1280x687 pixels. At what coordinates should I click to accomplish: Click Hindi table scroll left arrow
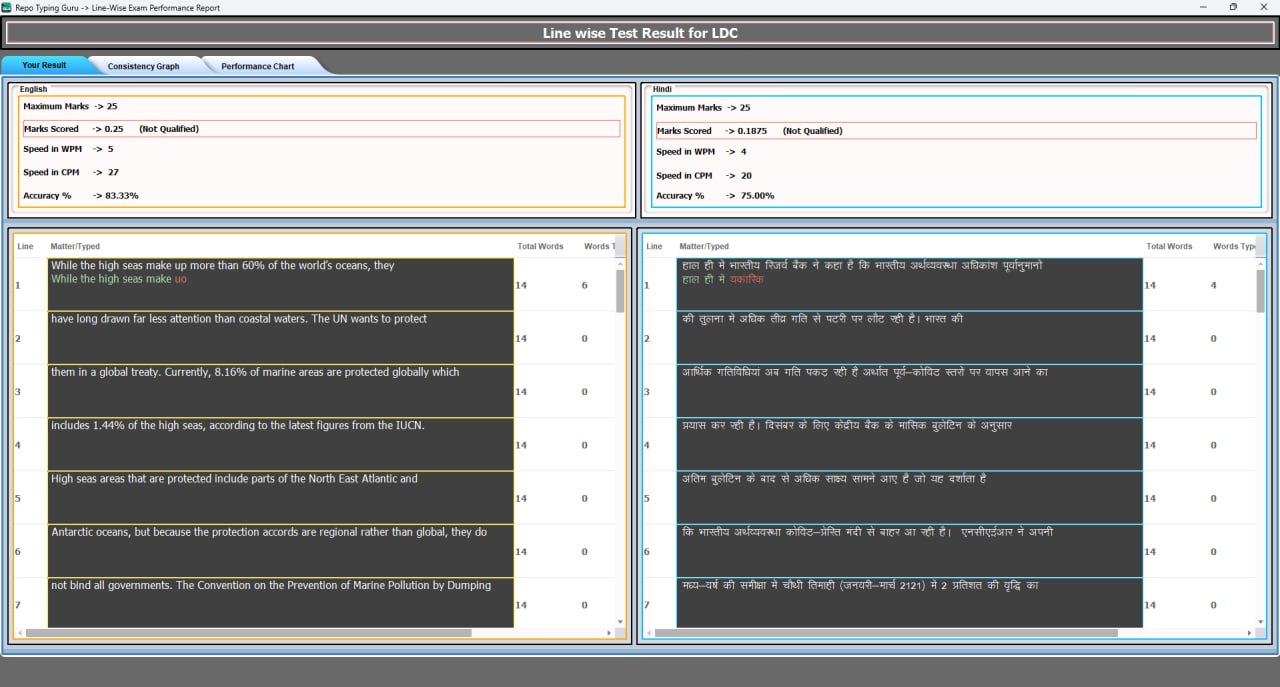(x=648, y=633)
